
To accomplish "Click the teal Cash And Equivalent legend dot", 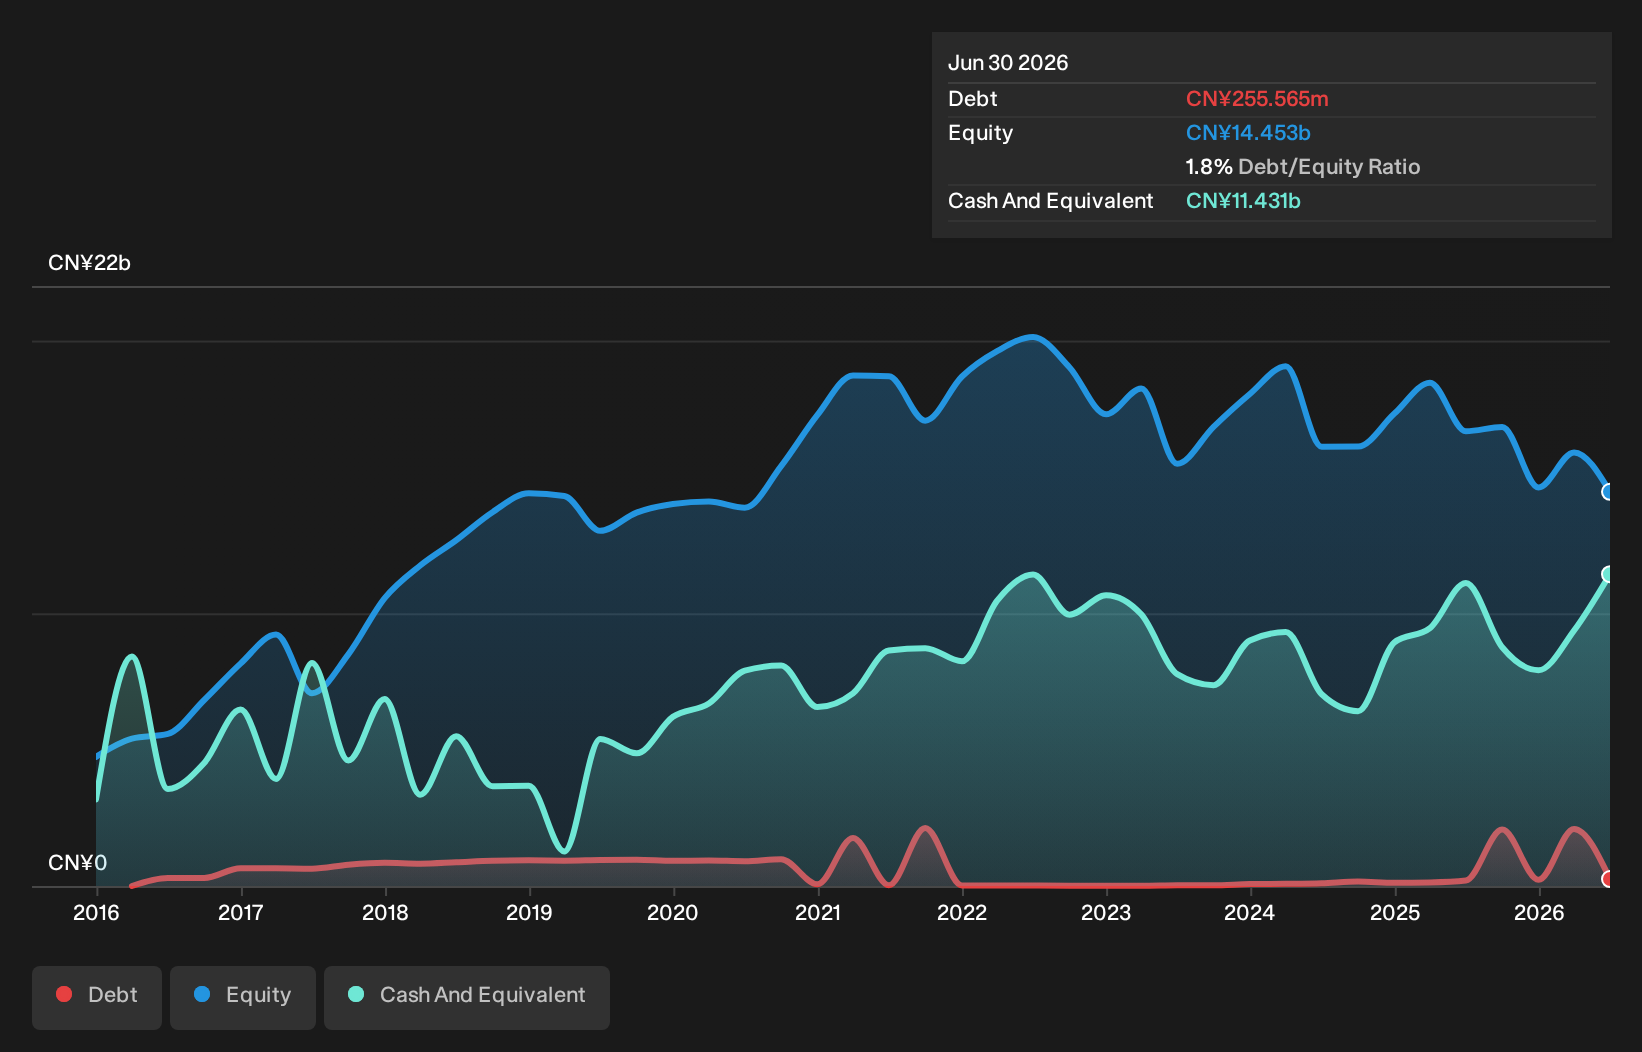I will click(356, 994).
